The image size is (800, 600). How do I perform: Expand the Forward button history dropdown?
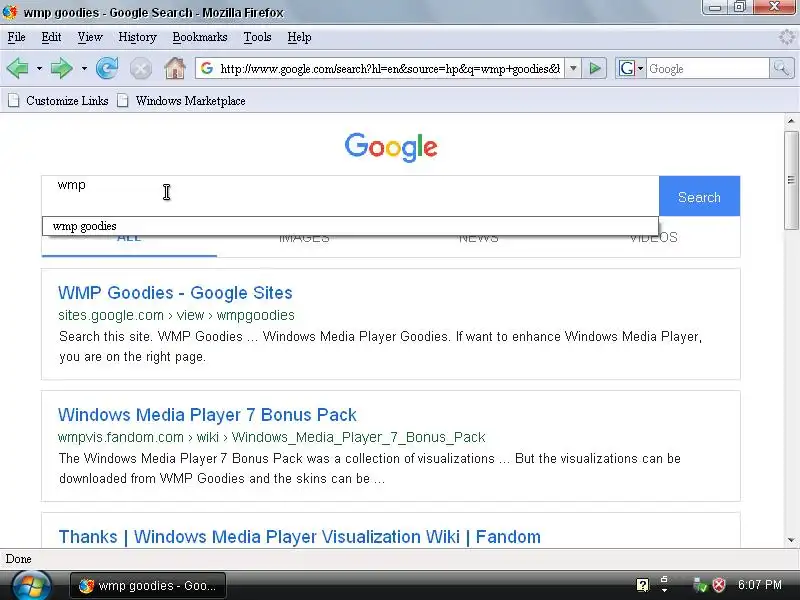(84, 68)
